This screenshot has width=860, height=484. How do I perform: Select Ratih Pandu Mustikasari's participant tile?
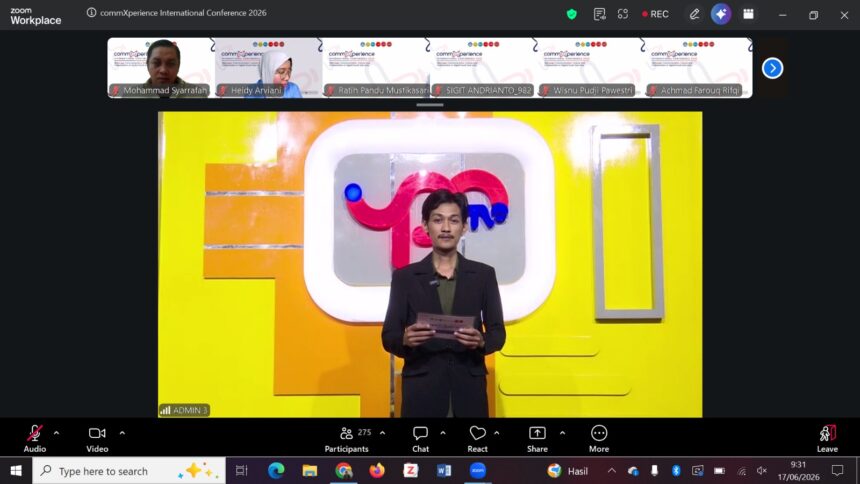[375, 68]
